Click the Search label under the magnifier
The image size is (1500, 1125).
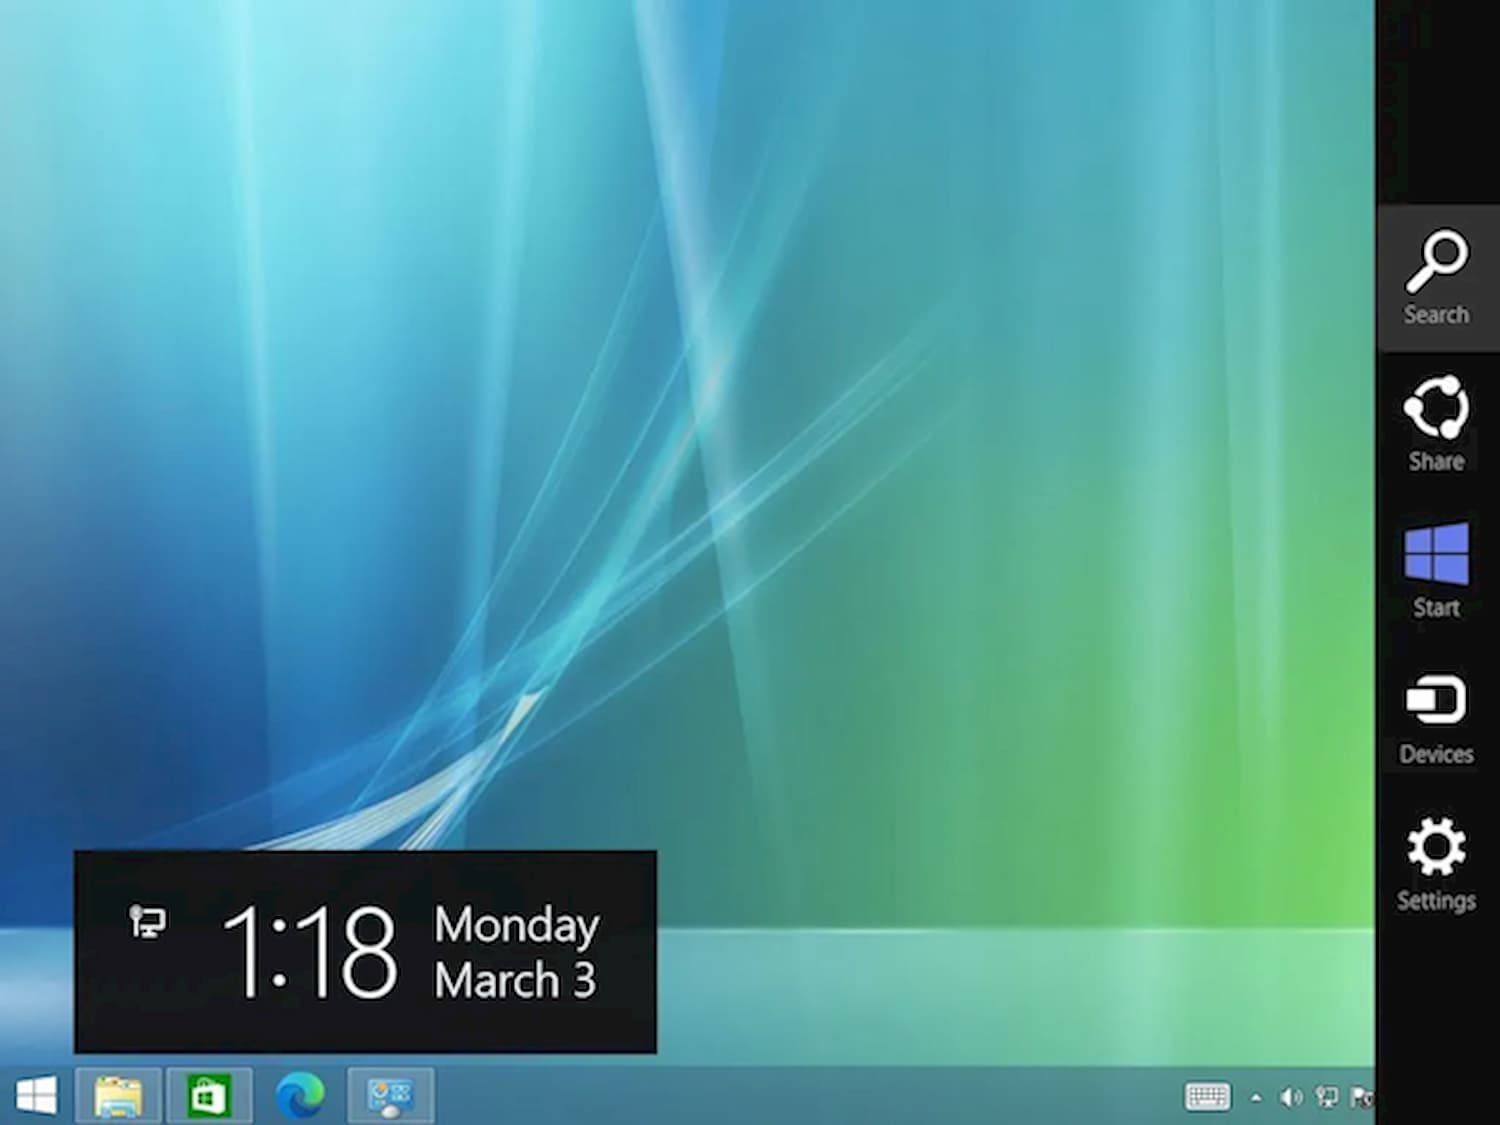(x=1437, y=313)
